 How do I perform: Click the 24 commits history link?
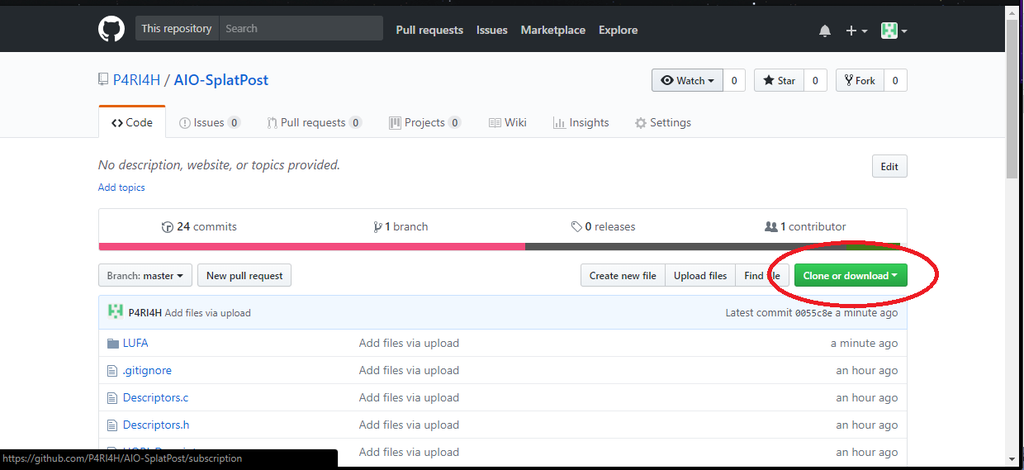(199, 227)
